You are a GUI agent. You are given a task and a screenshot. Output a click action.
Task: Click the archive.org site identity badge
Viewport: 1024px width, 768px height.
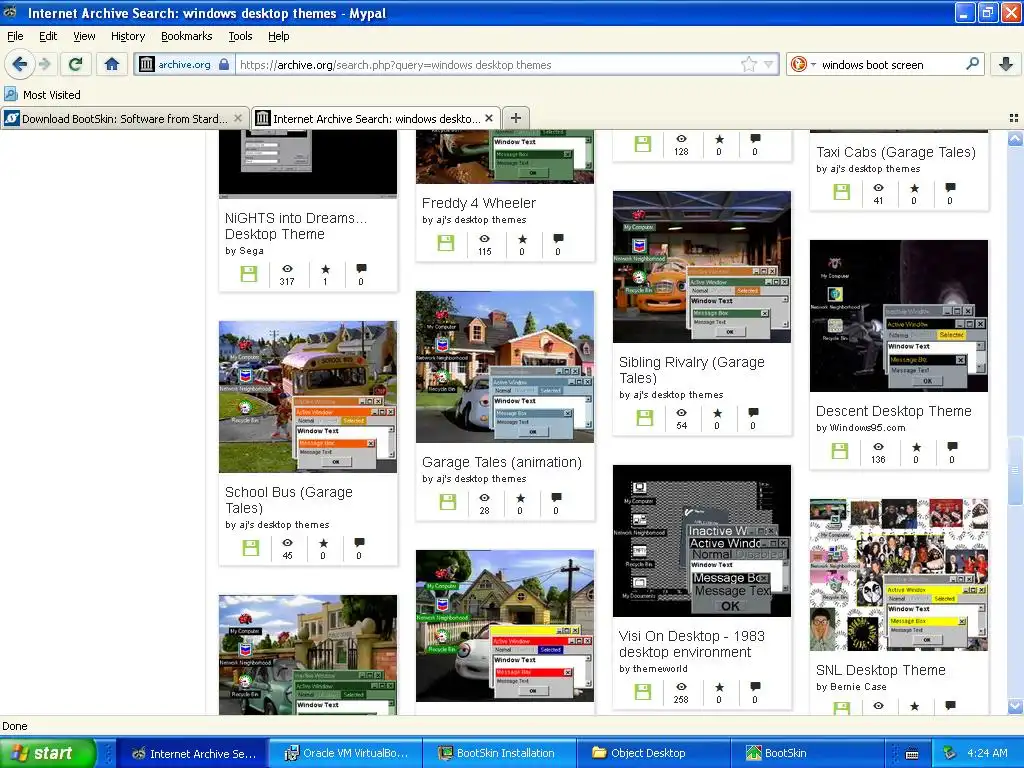tap(184, 64)
